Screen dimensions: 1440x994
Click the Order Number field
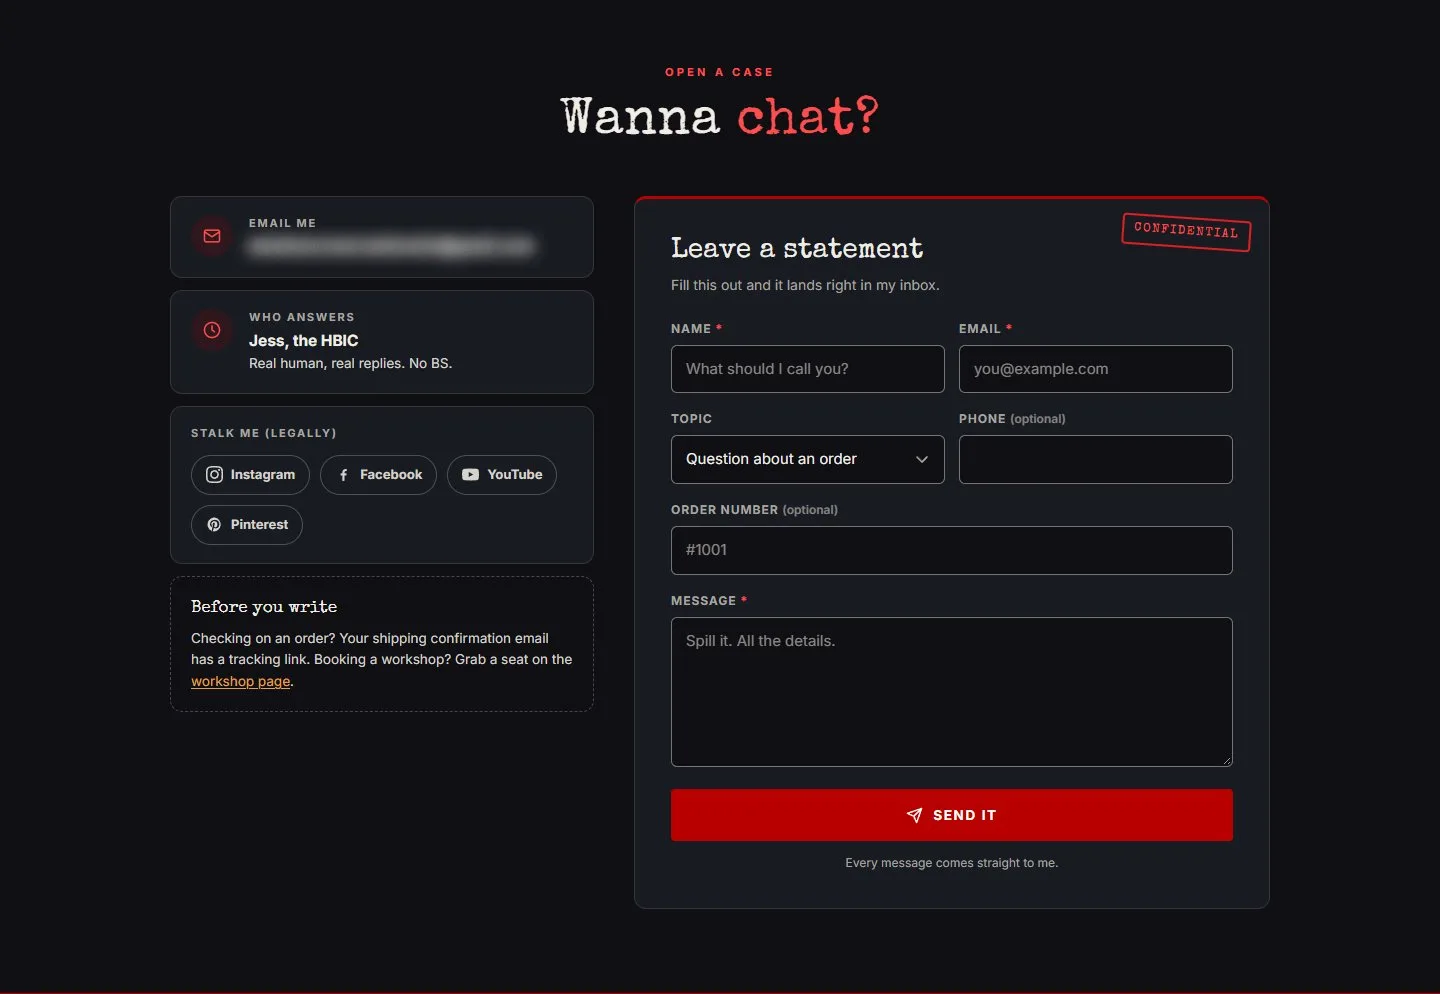[952, 551]
